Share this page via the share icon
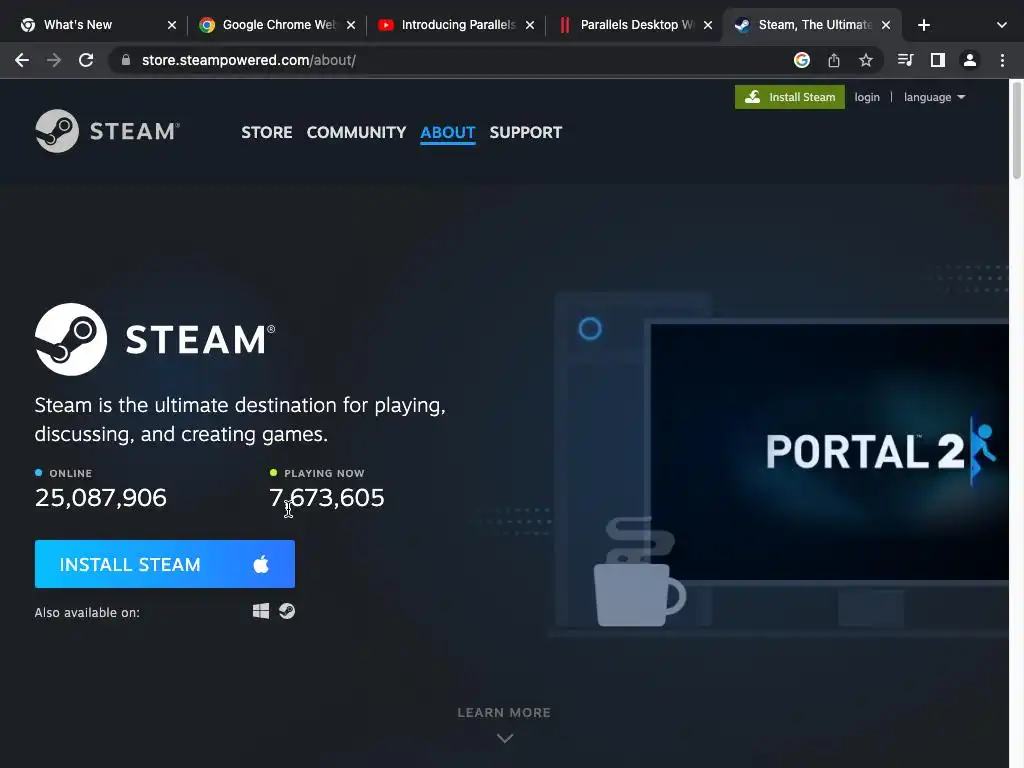 833,60
